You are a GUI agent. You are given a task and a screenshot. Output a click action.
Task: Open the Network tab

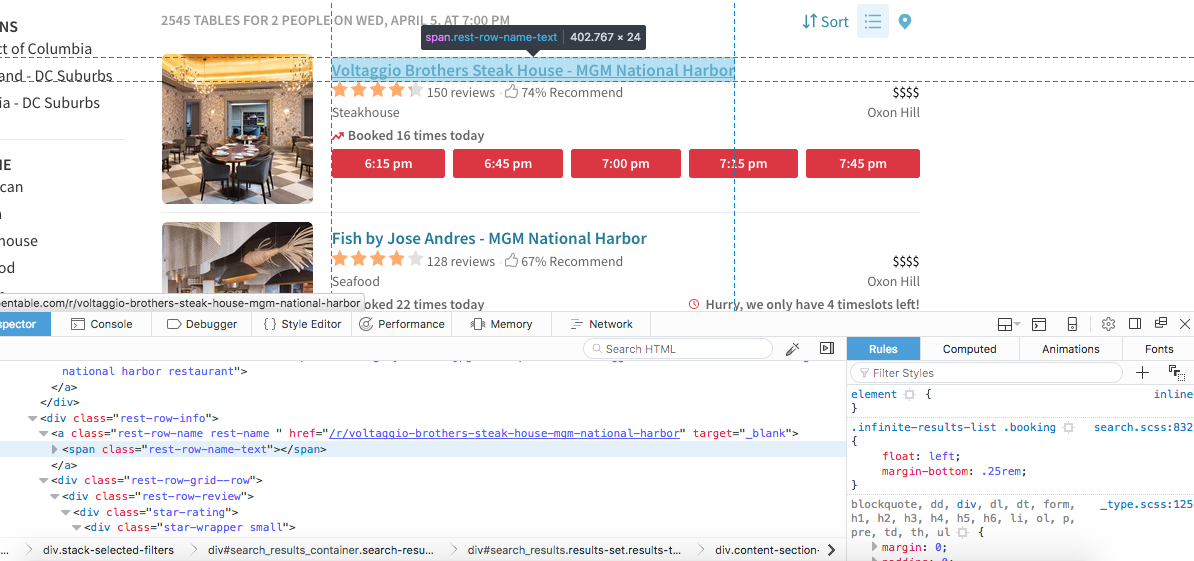602,324
